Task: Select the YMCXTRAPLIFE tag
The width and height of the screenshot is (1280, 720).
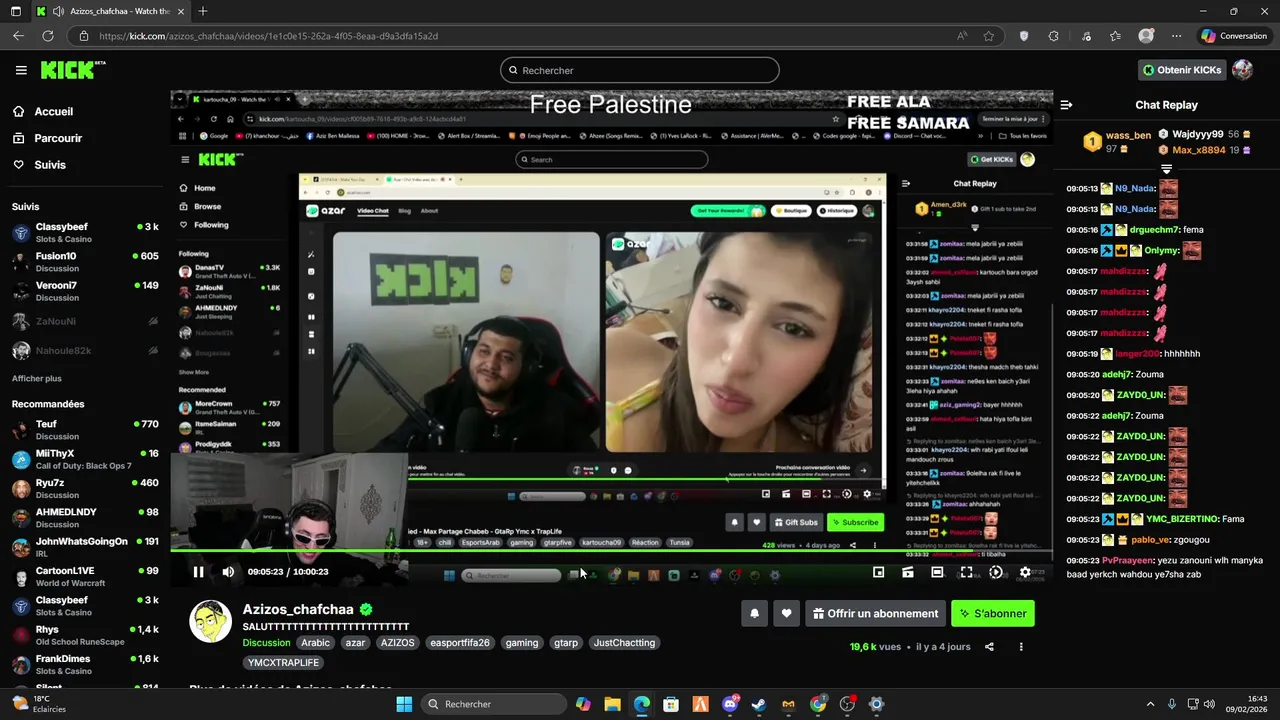Action: [x=283, y=662]
